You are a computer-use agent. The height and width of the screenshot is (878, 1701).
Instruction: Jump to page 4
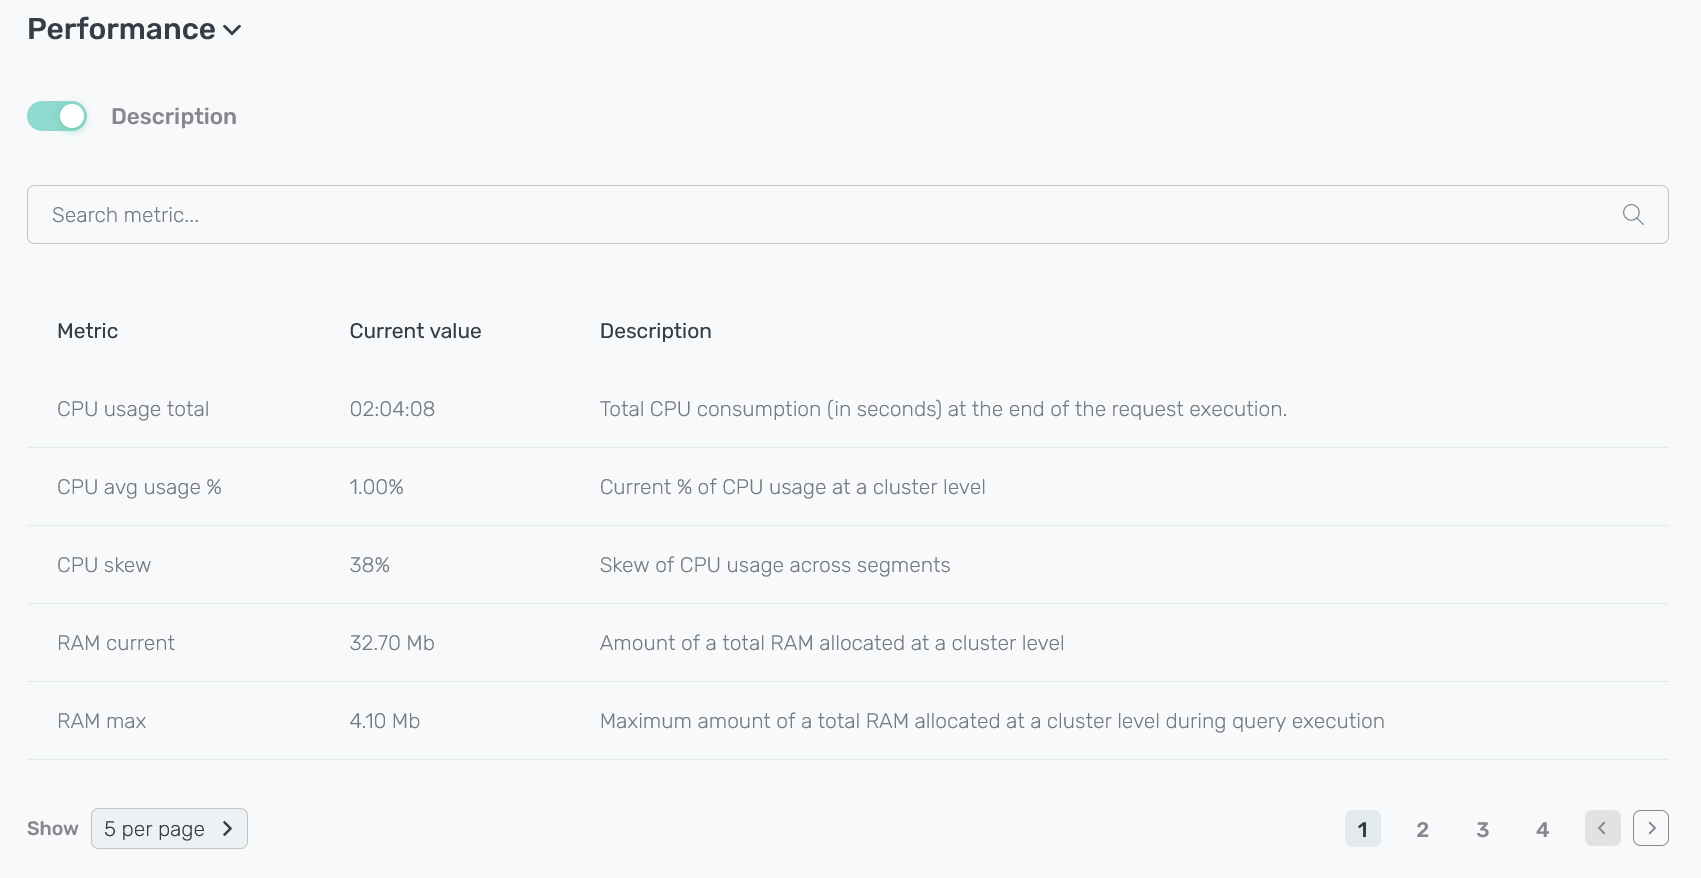[1542, 829]
